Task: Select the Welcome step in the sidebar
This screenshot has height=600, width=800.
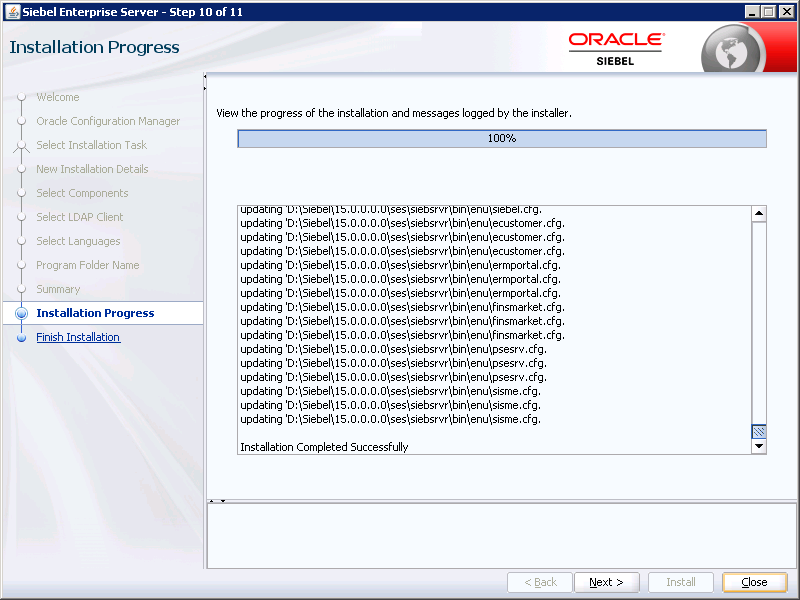Action: [58, 97]
